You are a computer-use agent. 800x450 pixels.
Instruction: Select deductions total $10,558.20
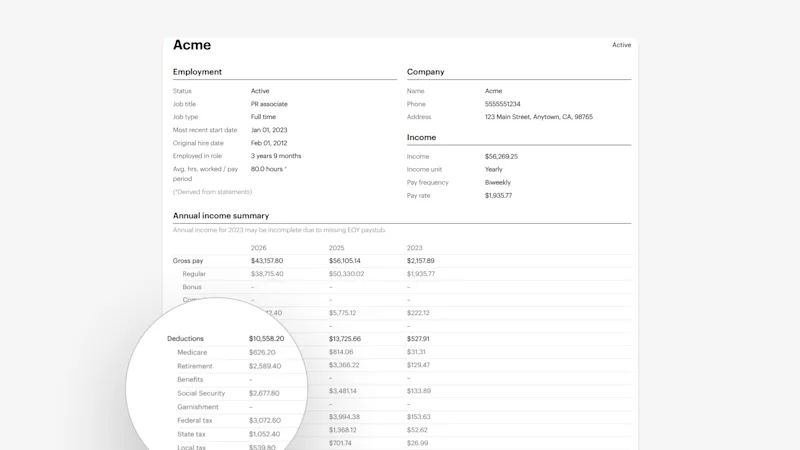pos(266,339)
